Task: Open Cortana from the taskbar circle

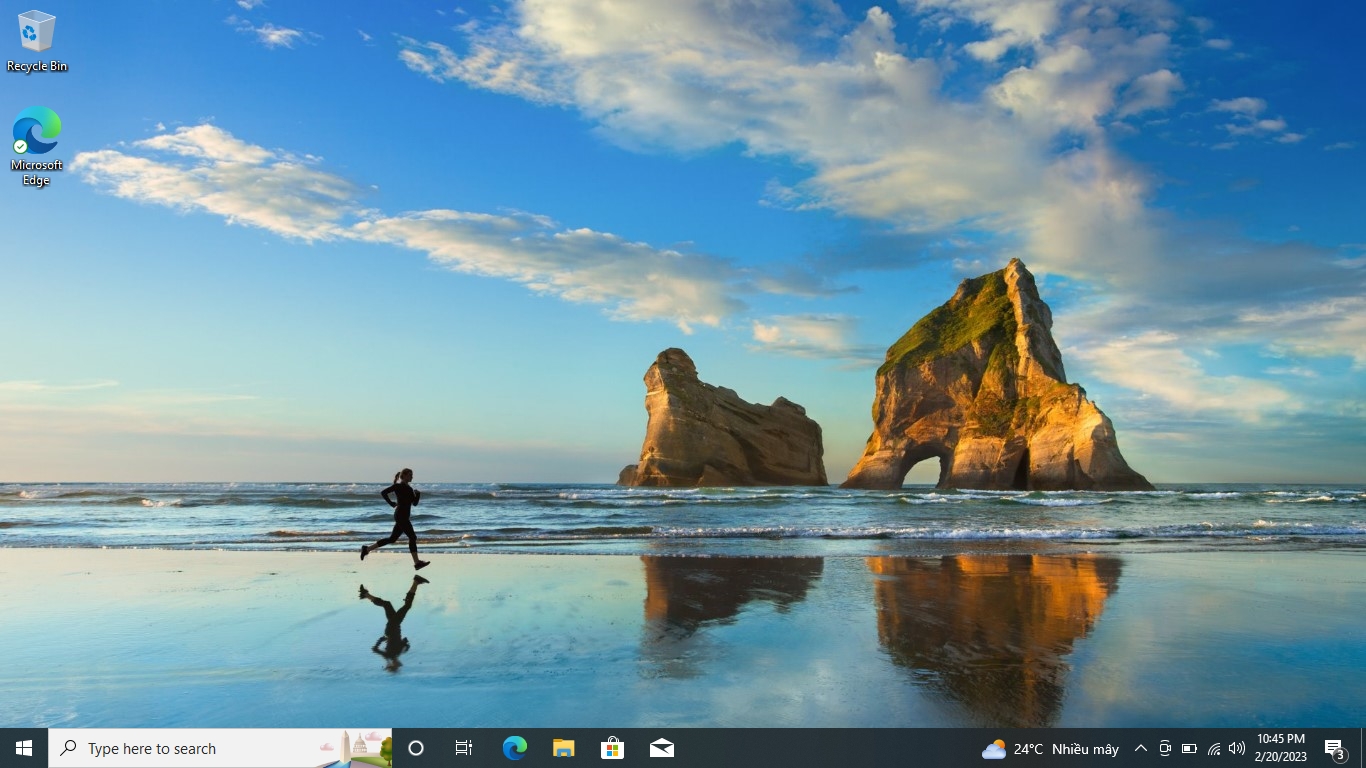Action: [416, 748]
